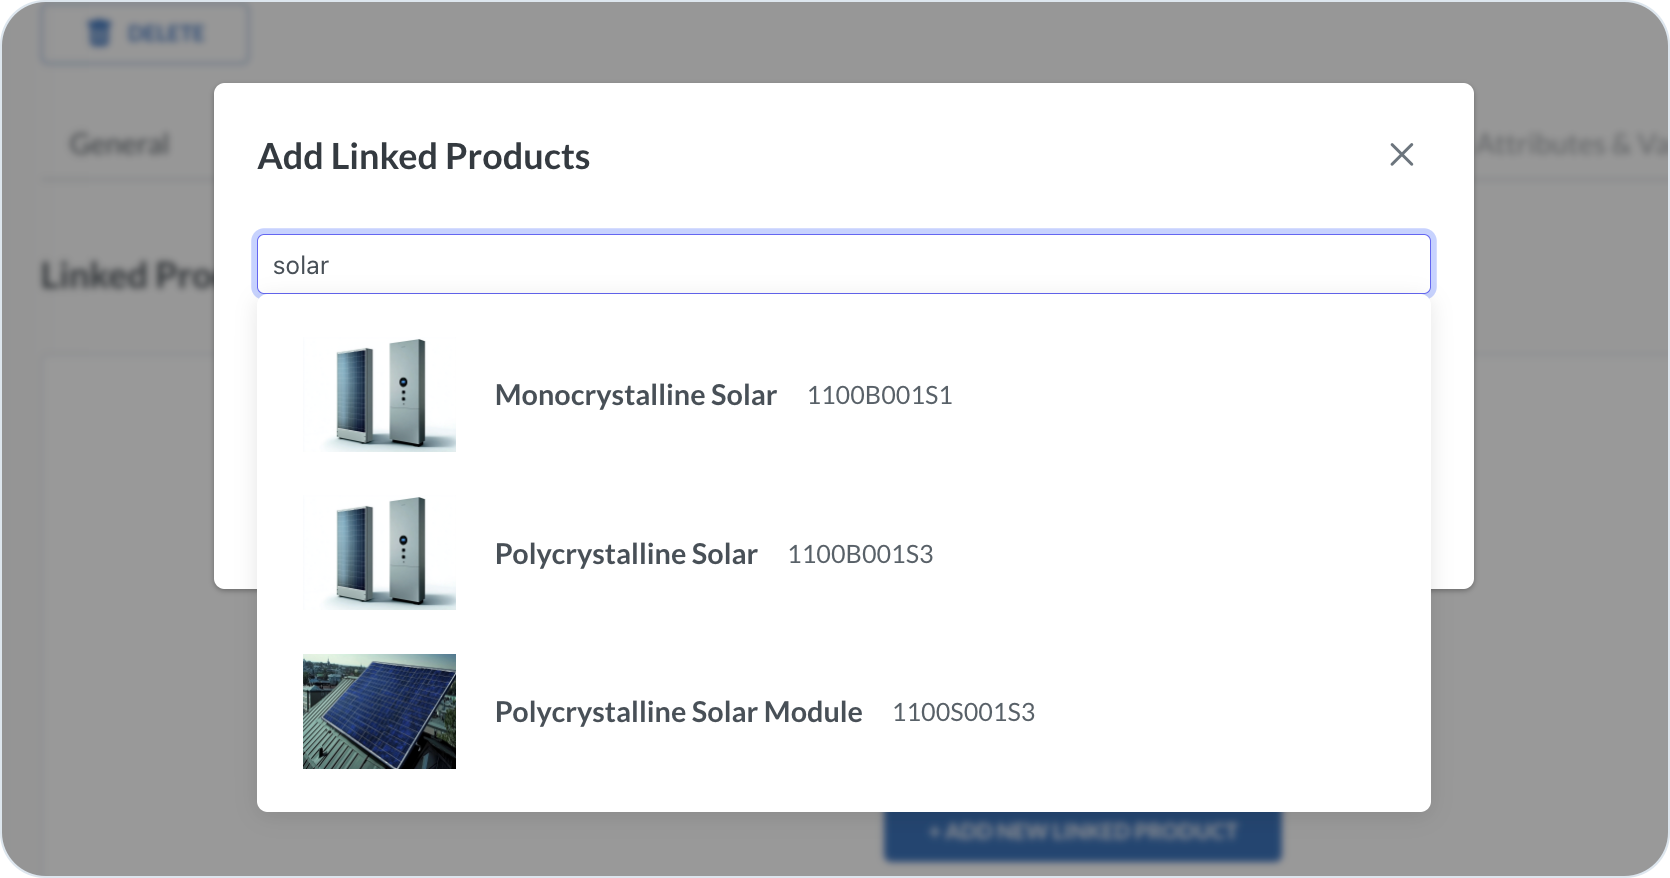Click the blurred Delete button in background

click(x=145, y=34)
